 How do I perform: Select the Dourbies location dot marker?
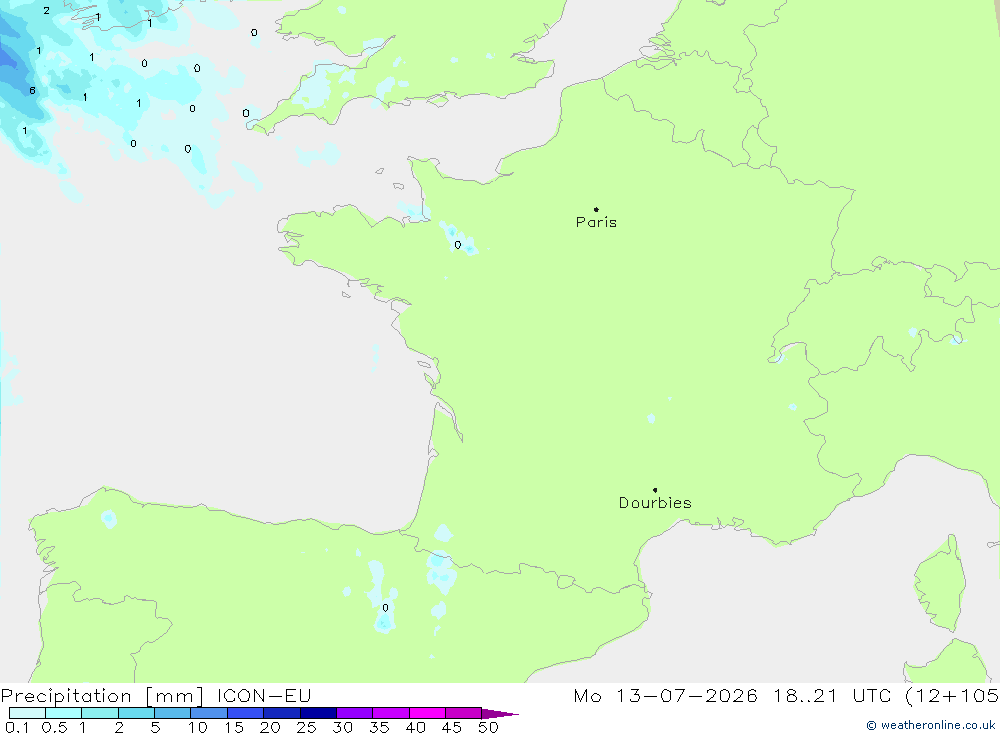coord(655,490)
